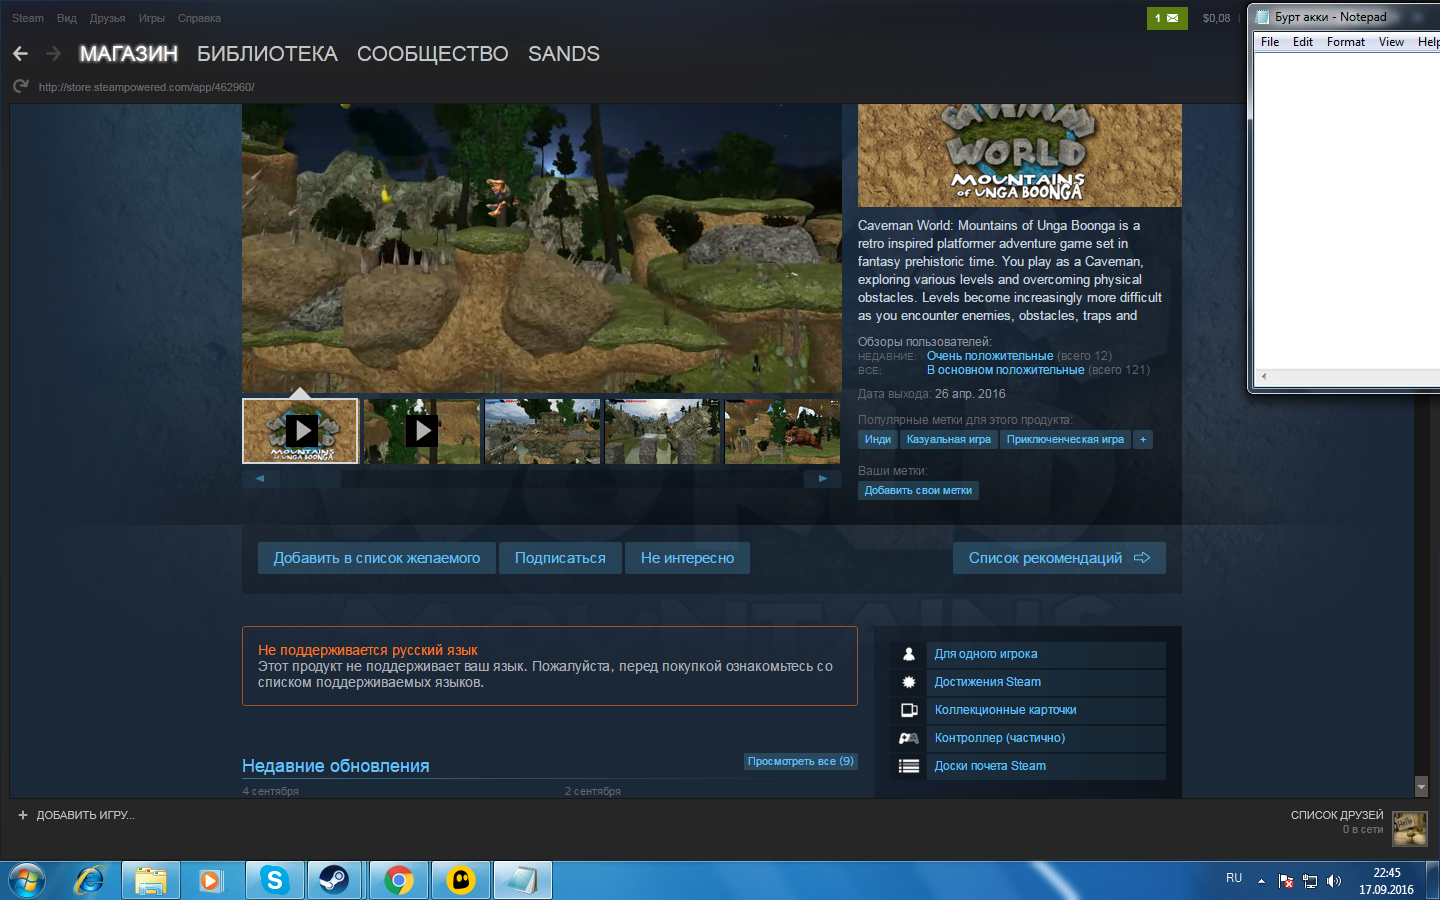Open Notepad Edit menu
Screen dimensions: 1440x900
1303,42
